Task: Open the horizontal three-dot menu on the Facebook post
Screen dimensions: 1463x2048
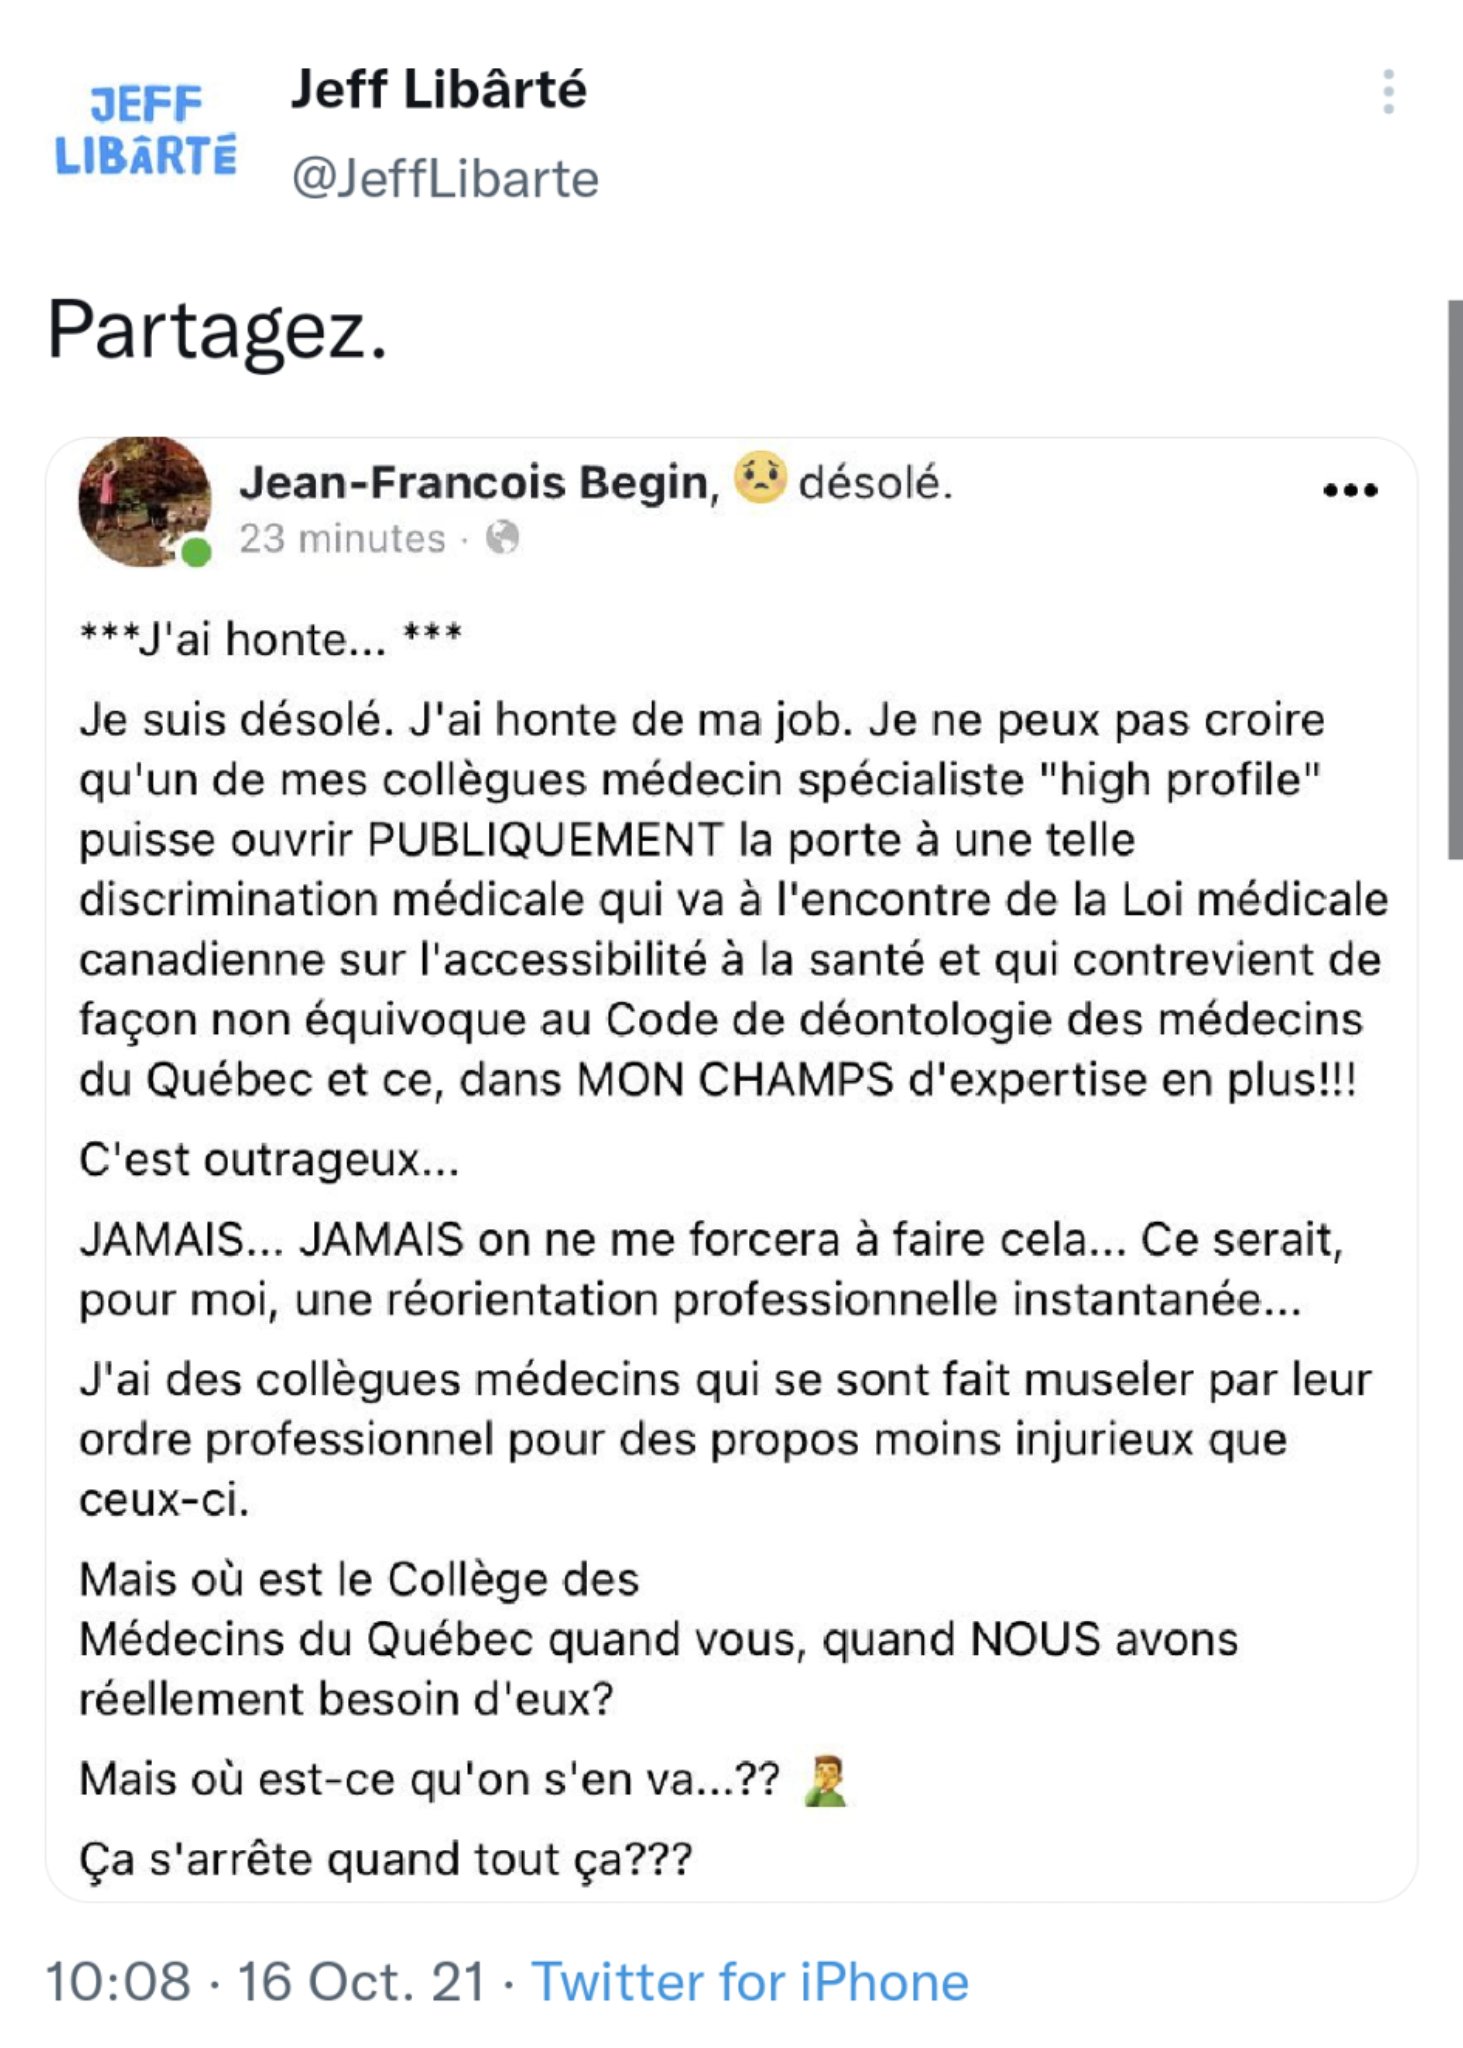Action: (x=1350, y=490)
